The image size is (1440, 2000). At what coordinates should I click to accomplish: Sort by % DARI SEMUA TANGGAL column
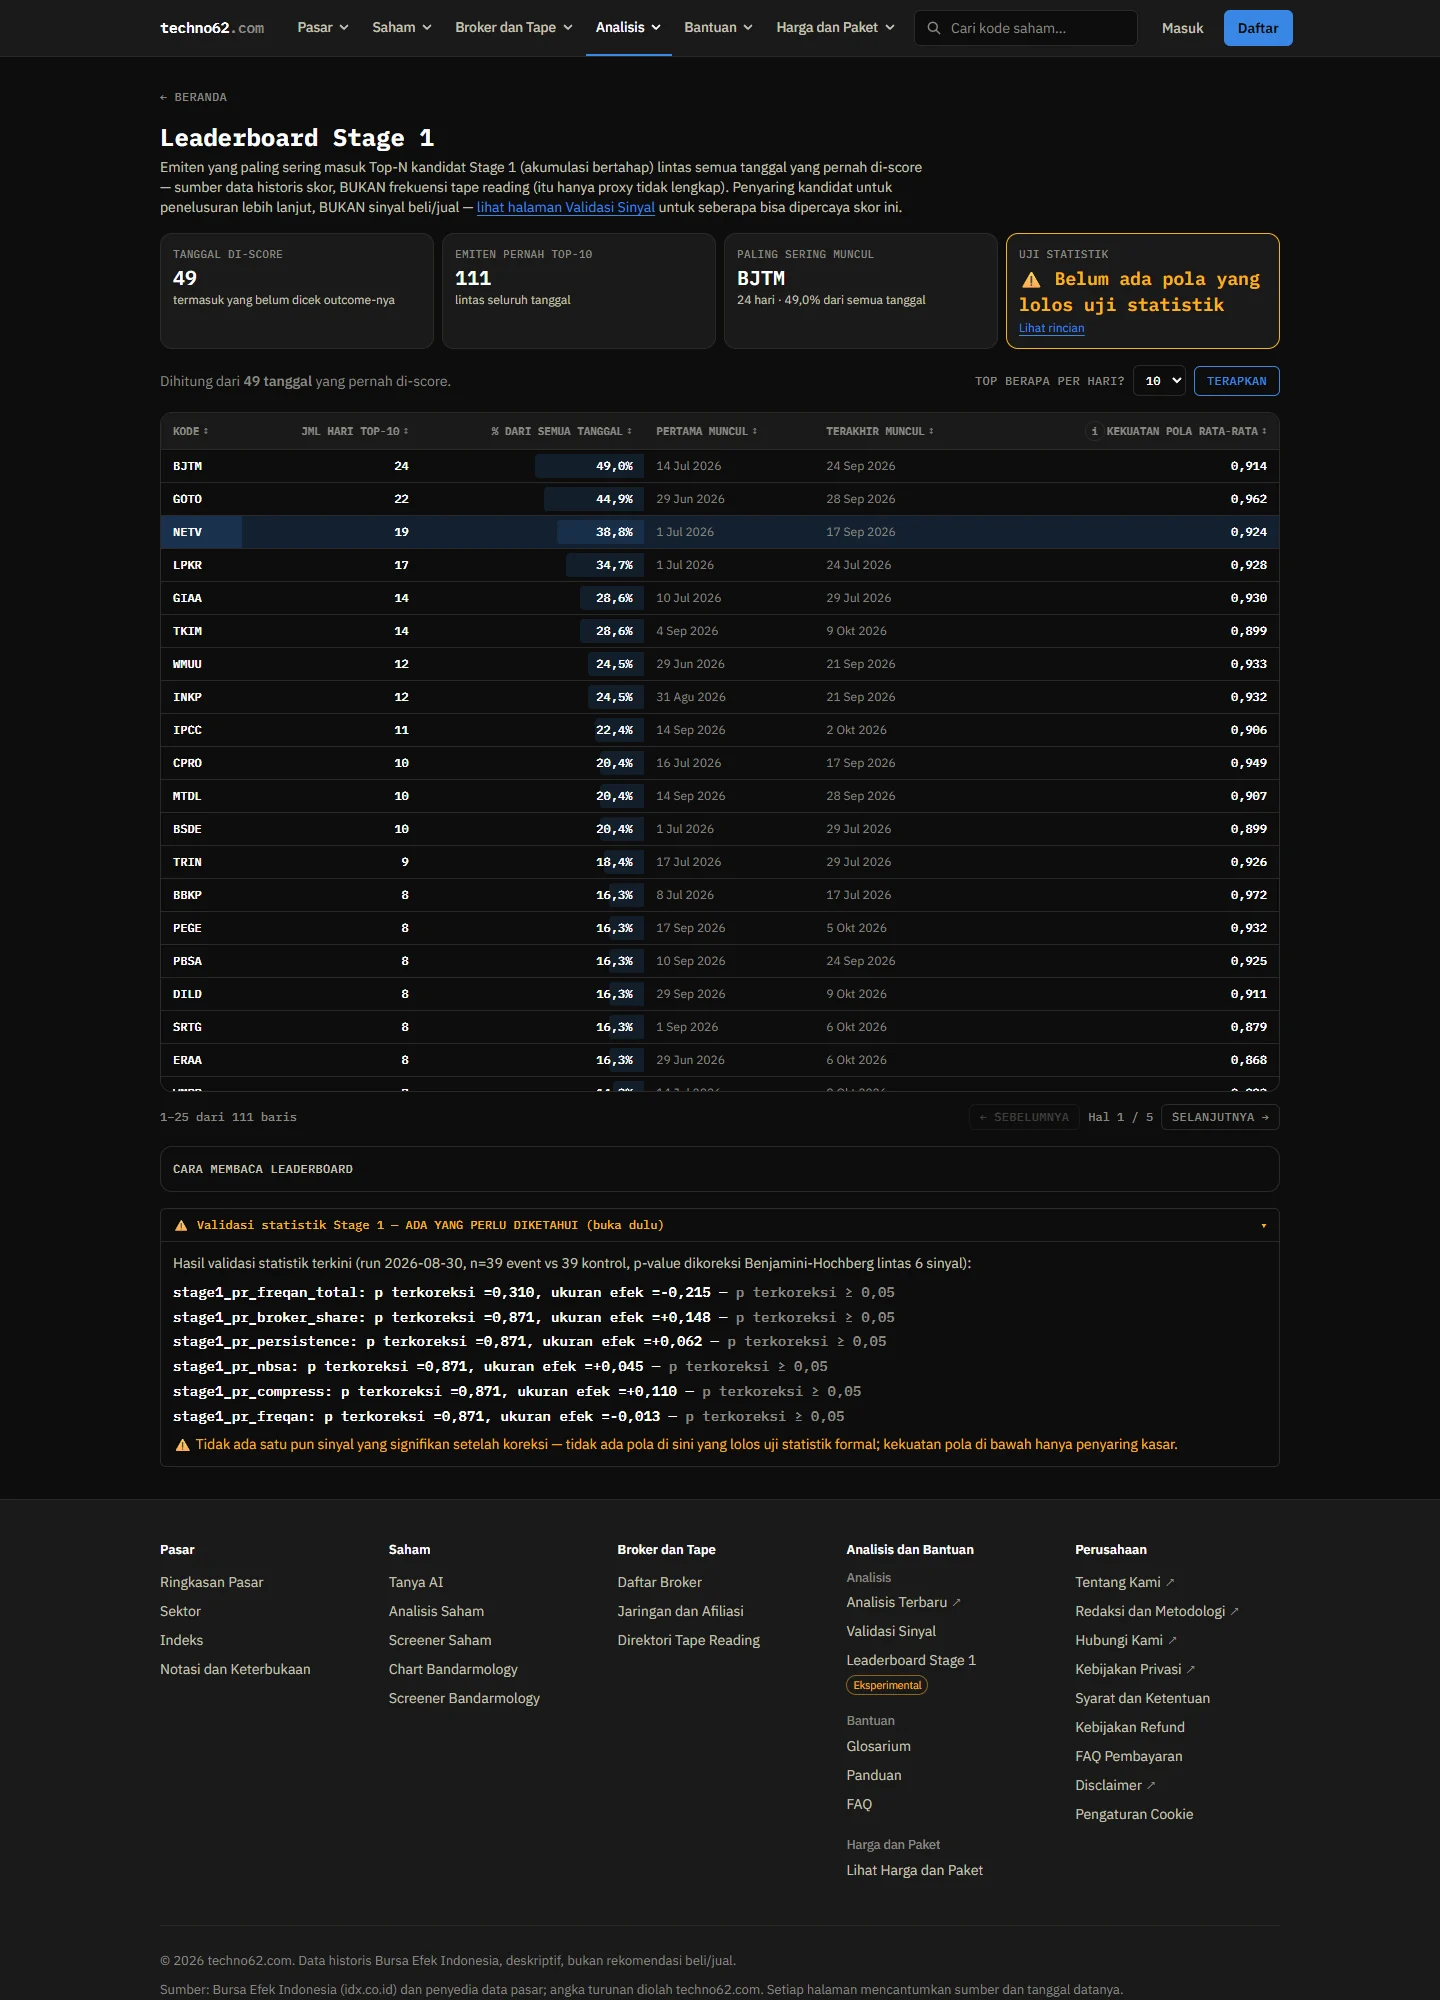click(561, 431)
